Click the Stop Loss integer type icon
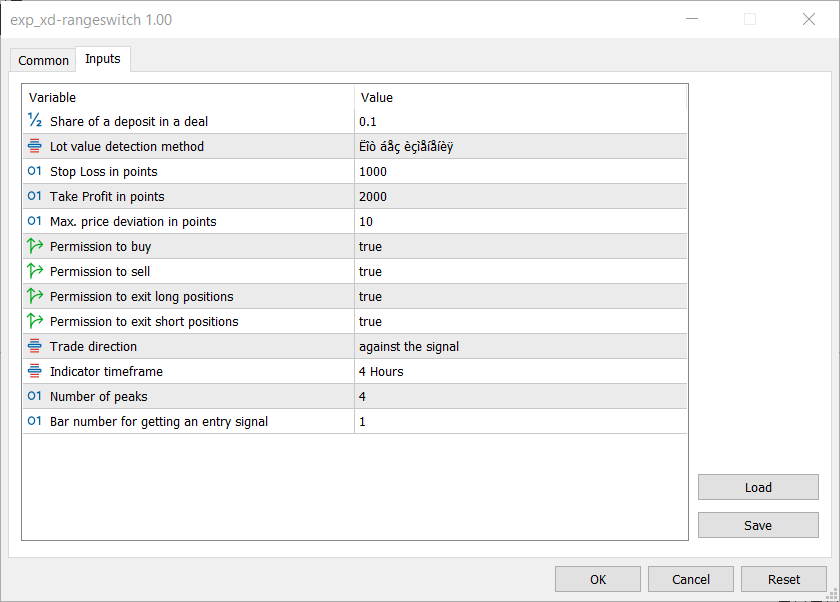The width and height of the screenshot is (840, 602). [35, 171]
